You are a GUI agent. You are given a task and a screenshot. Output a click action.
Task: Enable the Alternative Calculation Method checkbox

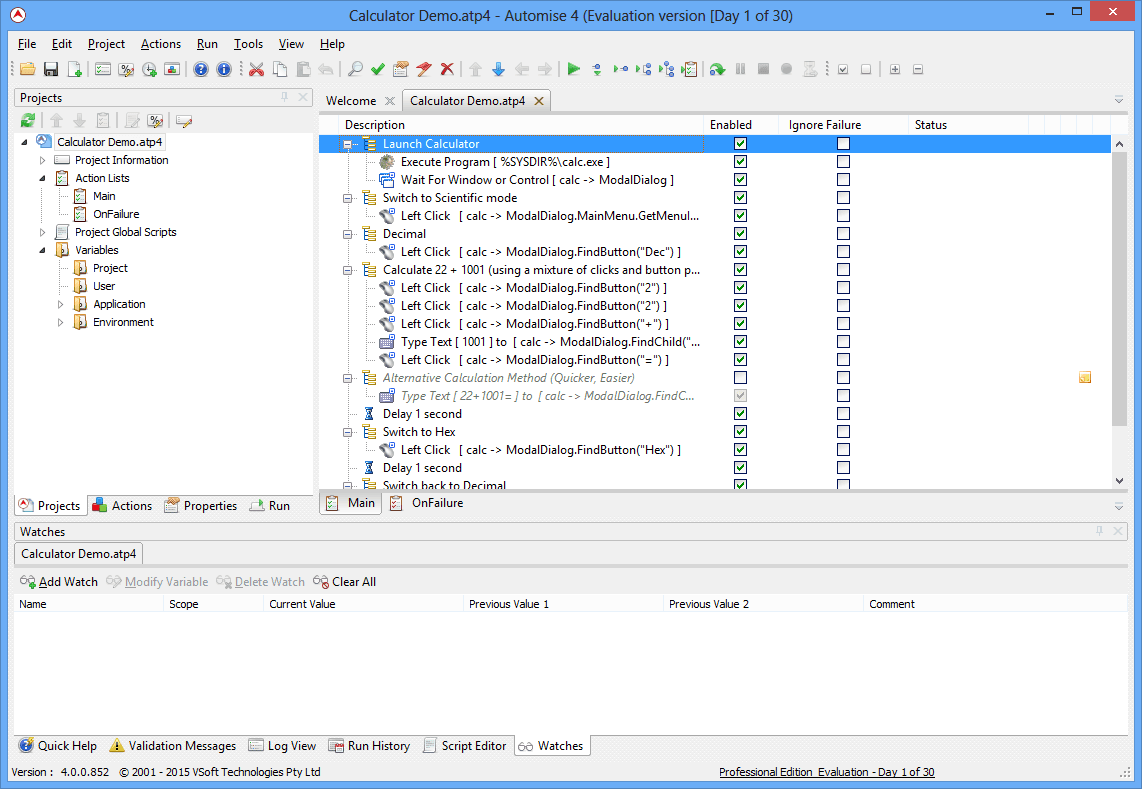(x=741, y=377)
